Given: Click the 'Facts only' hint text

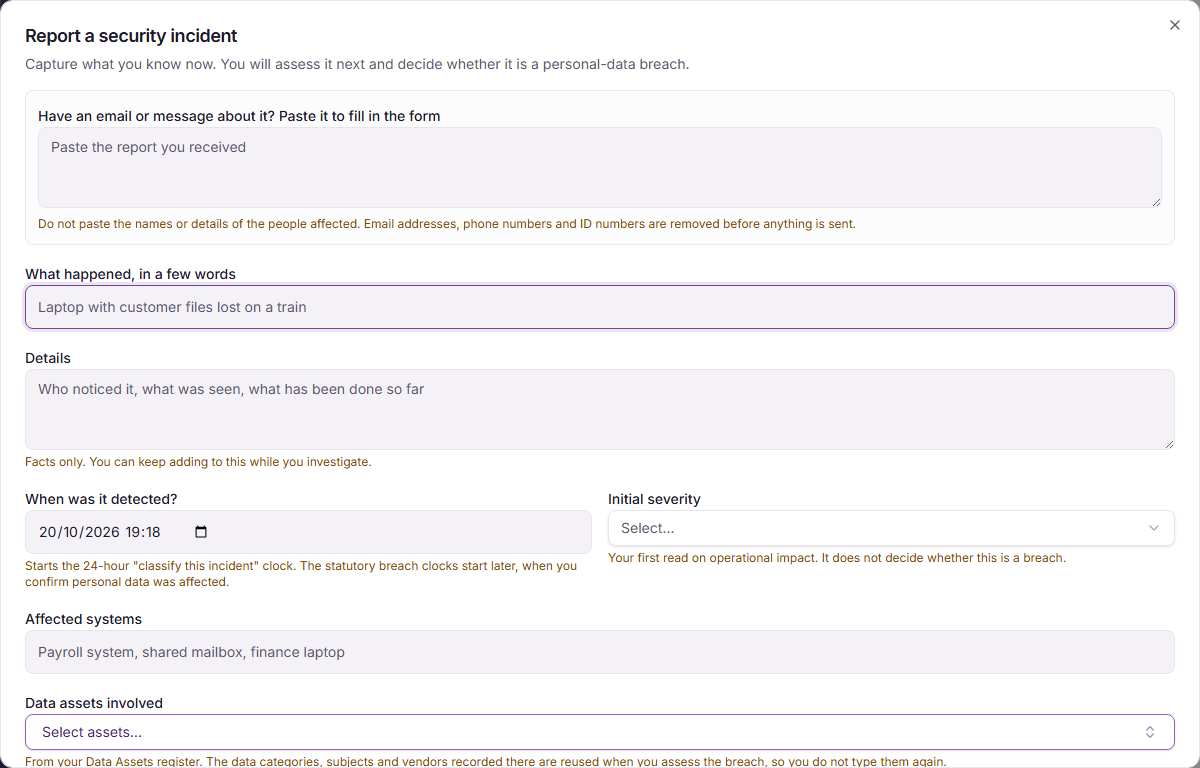Looking at the screenshot, I should (x=198, y=462).
